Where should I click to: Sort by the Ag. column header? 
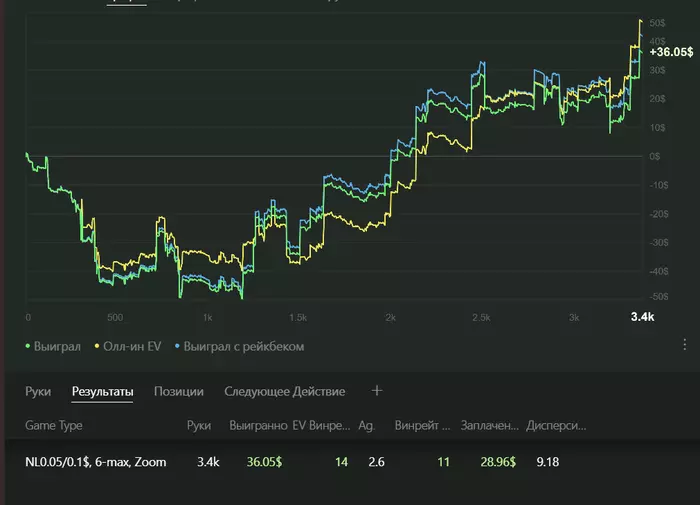coord(366,426)
